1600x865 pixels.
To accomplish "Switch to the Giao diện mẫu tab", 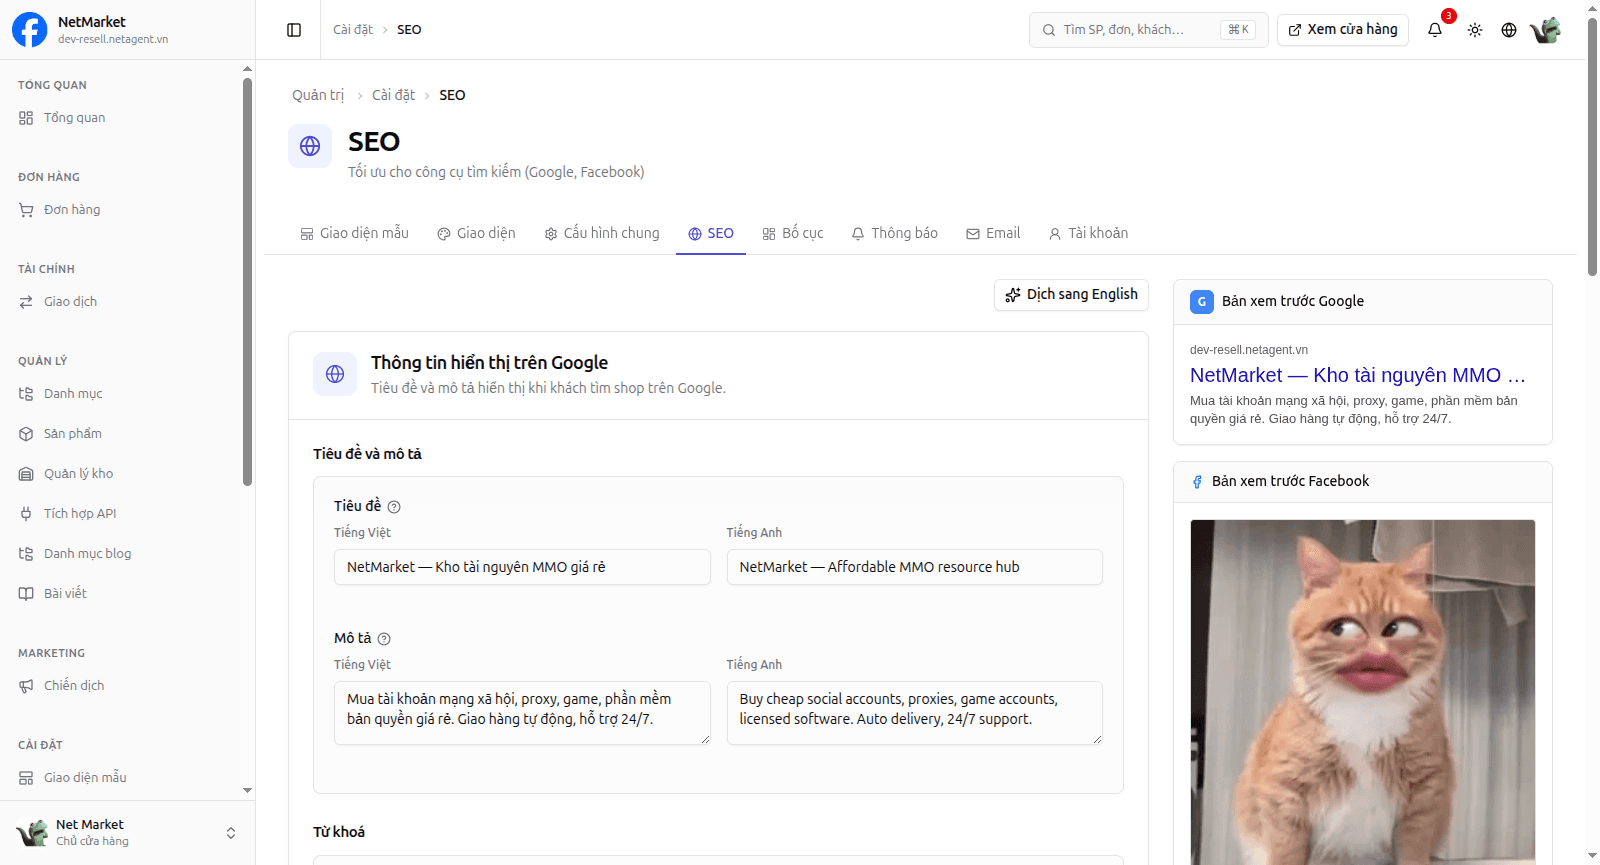I will [x=355, y=233].
